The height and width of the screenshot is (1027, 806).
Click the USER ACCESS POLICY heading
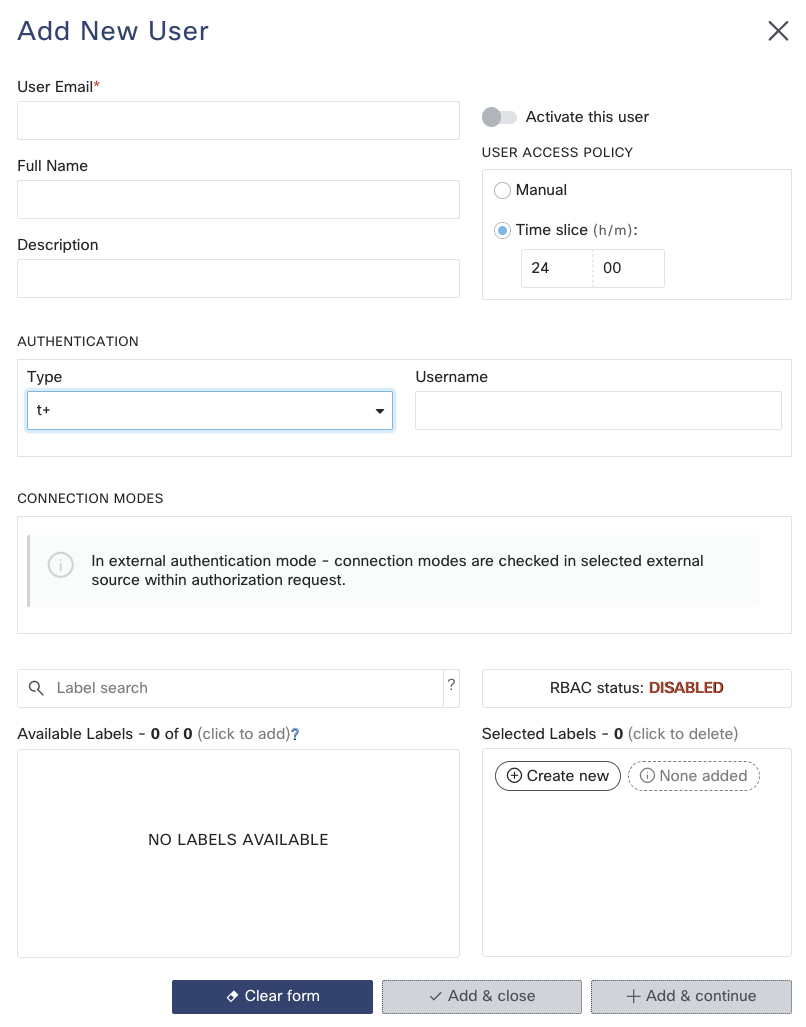[x=557, y=153]
